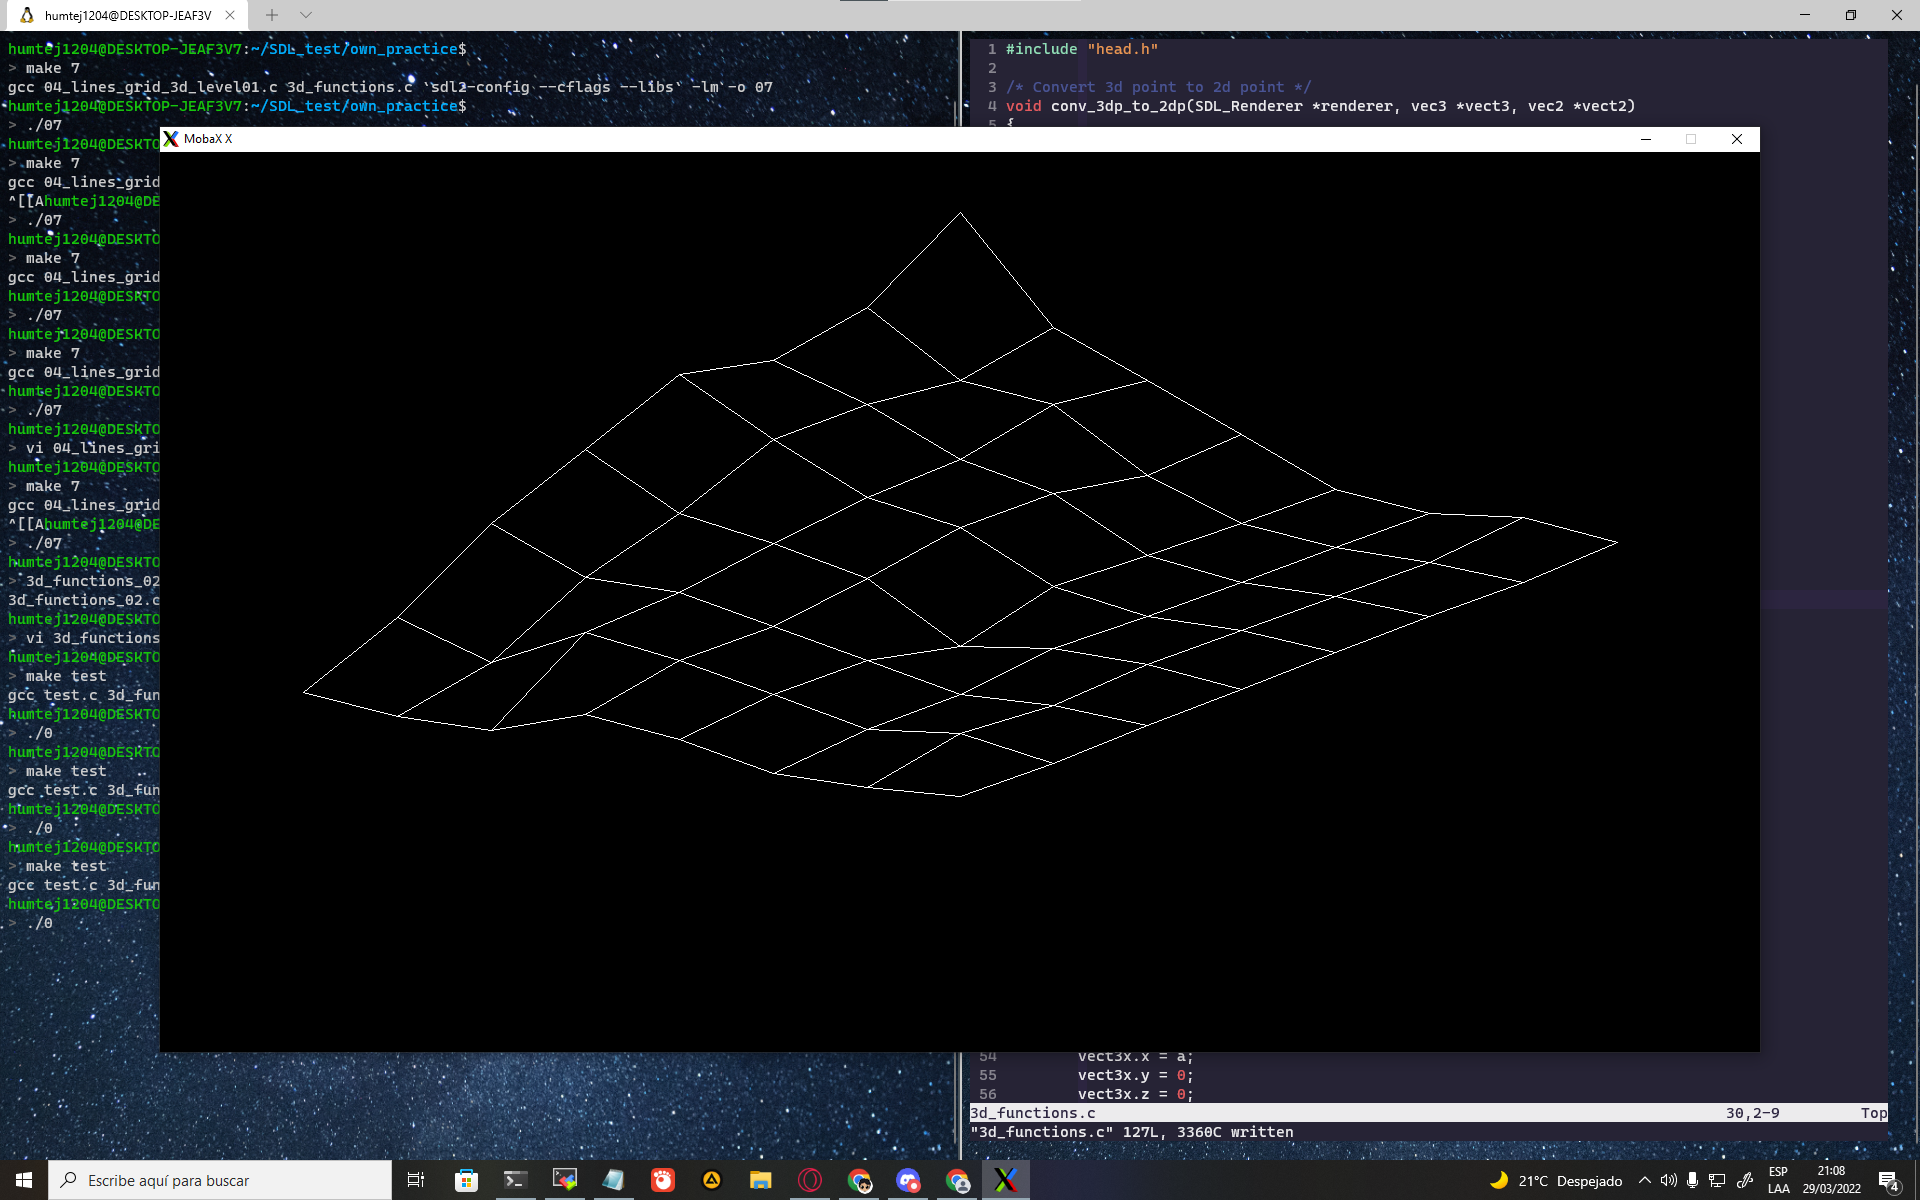Image resolution: width=1920 pixels, height=1200 pixels.
Task: Open the blue notebook app taskbar icon
Action: click(613, 1180)
